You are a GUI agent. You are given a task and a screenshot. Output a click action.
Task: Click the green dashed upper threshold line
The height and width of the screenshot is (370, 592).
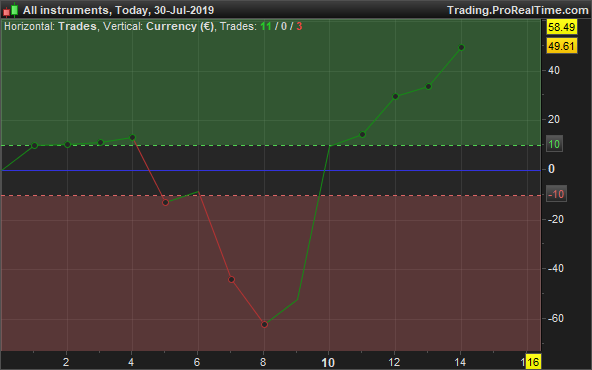point(270,145)
